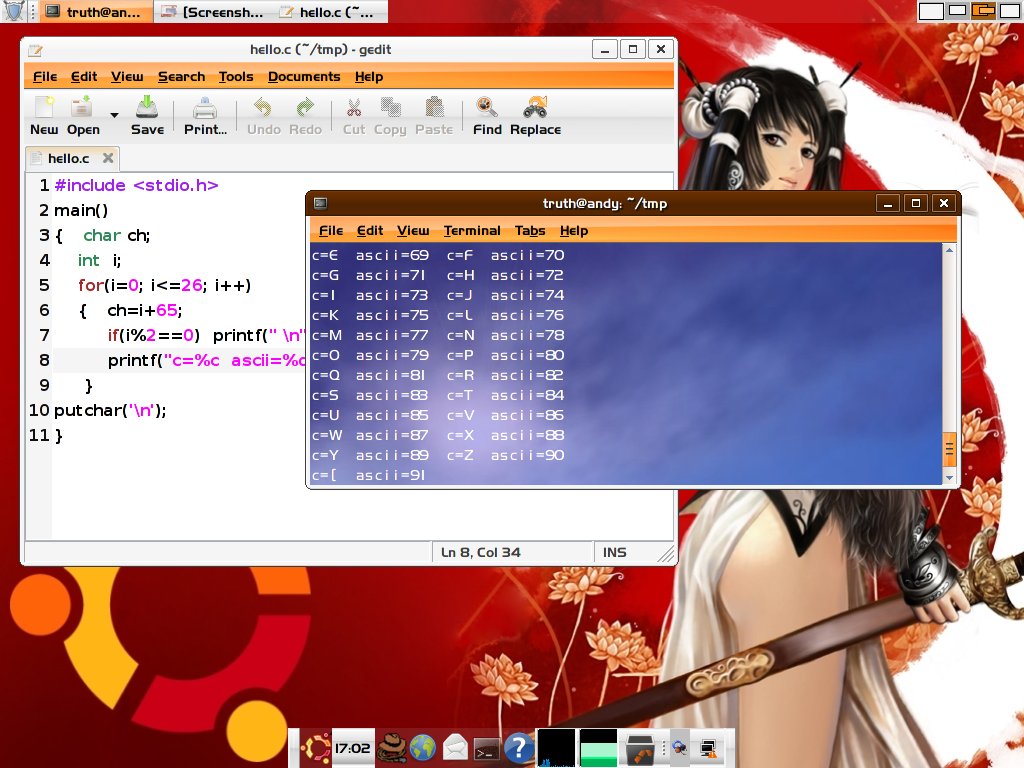This screenshot has width=1024, height=768.
Task: Open the terminal window's View menu
Action: [x=413, y=231]
